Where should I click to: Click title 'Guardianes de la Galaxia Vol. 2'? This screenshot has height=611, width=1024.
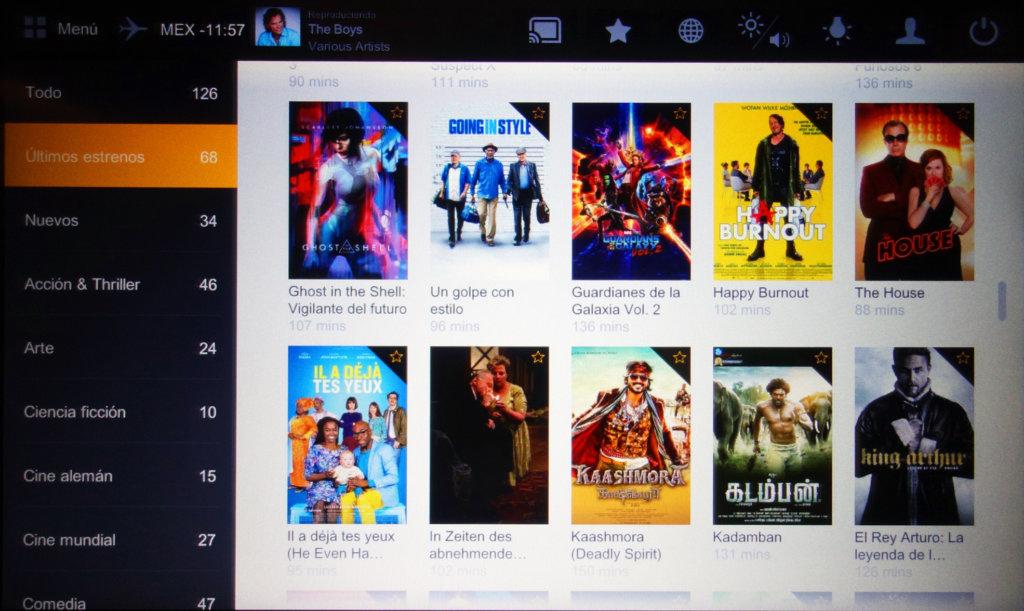click(626, 300)
